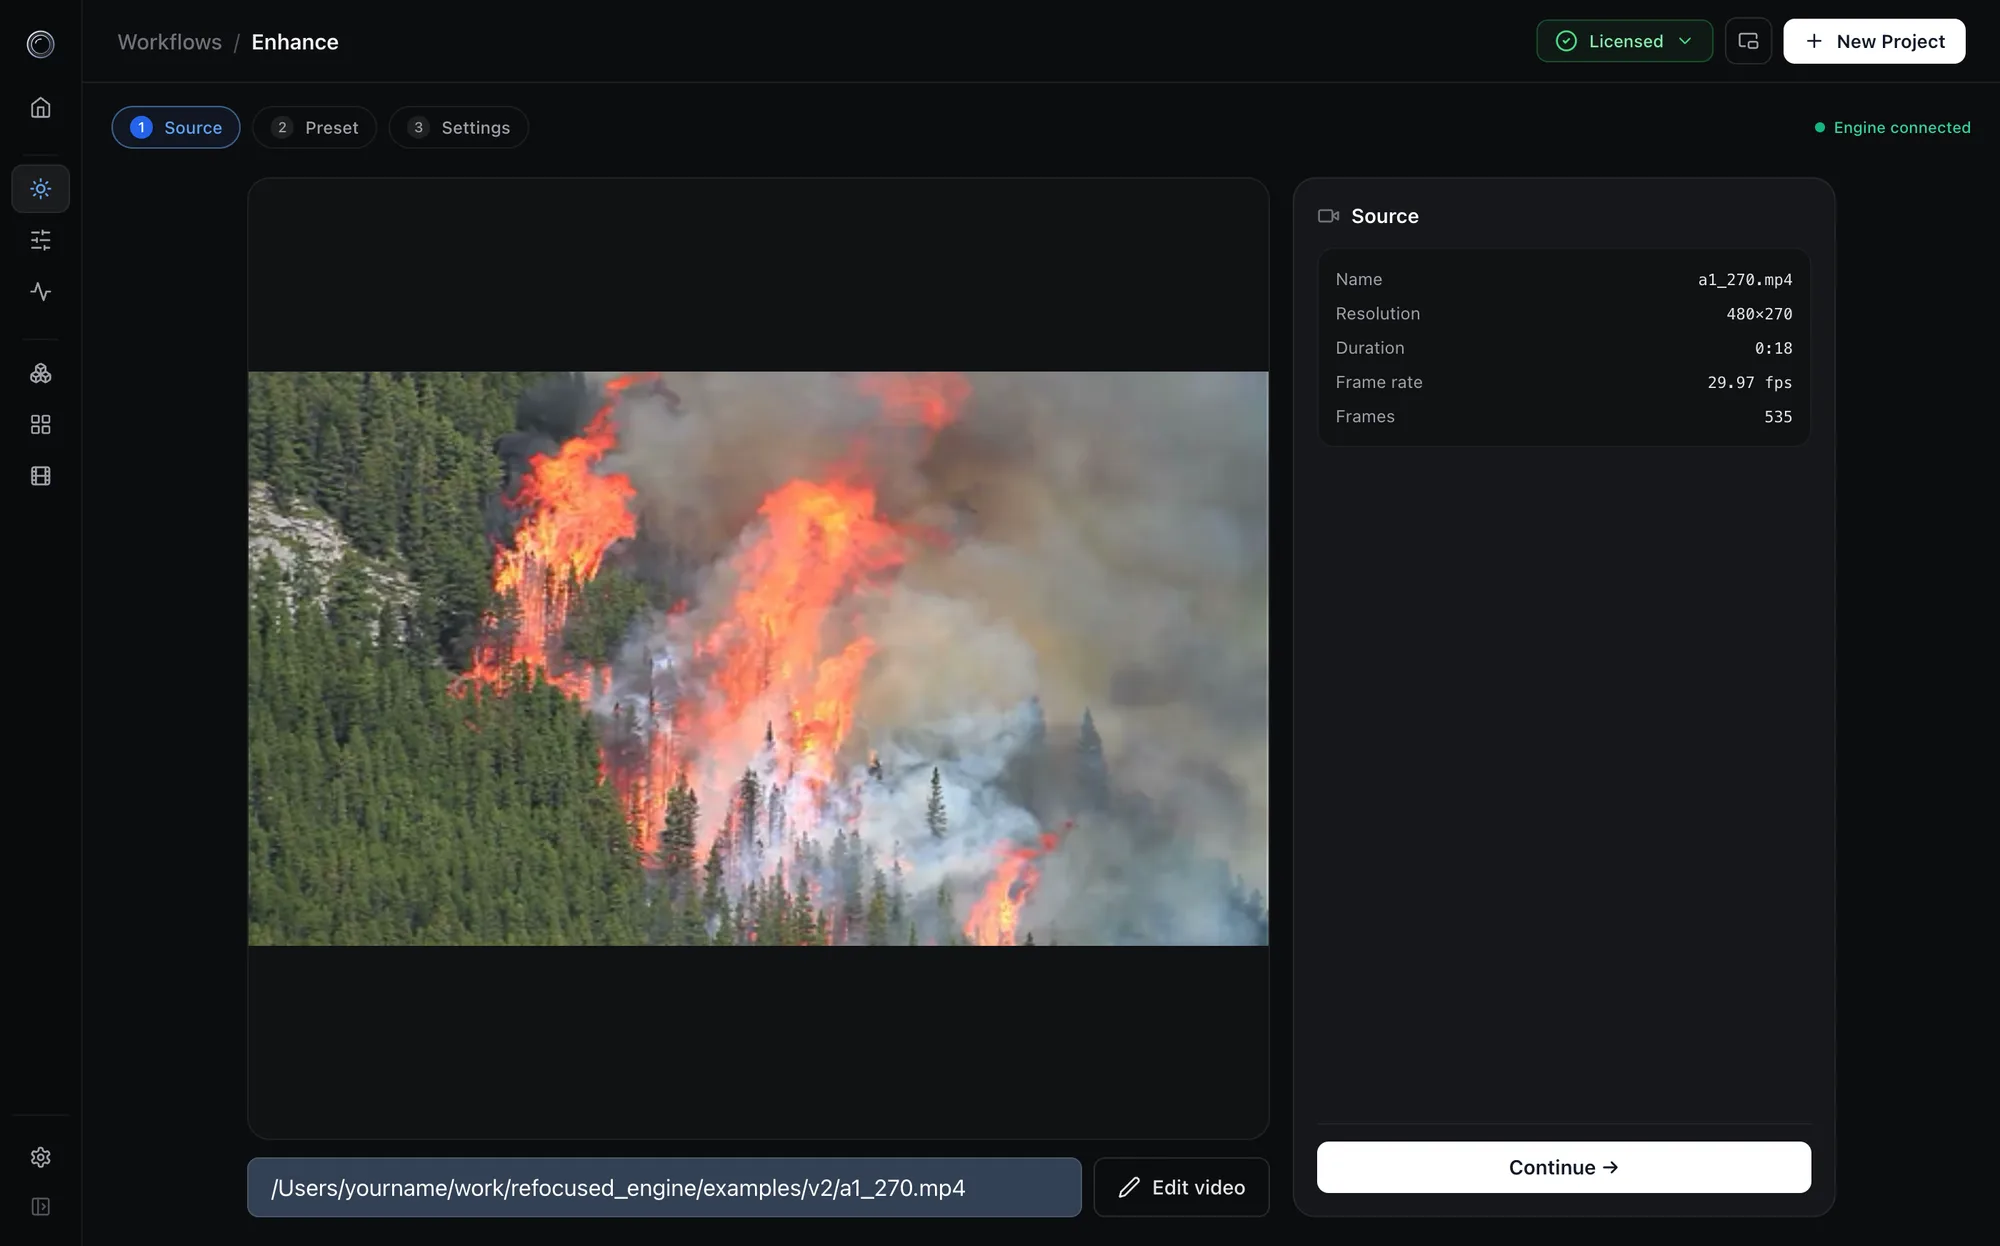Screen dimensions: 2000x1246
Task: Go to Workflows breadcrumb
Action: click(x=170, y=42)
